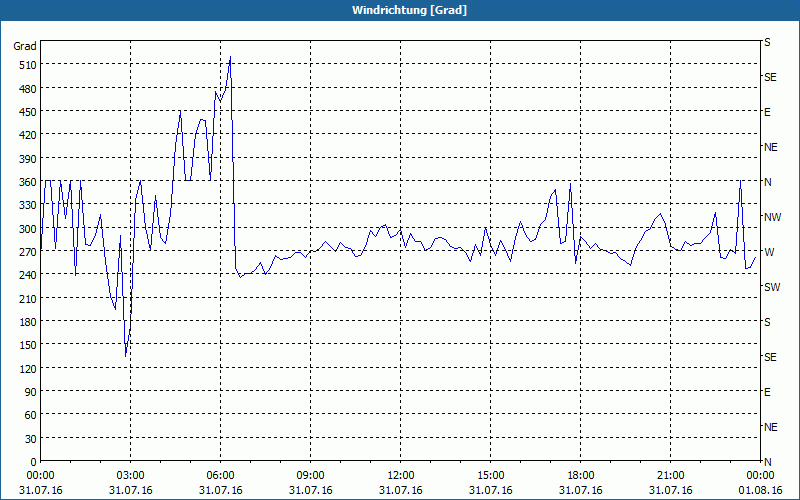Click the 480 value on the degree axis
The image size is (800, 500).
pos(28,89)
